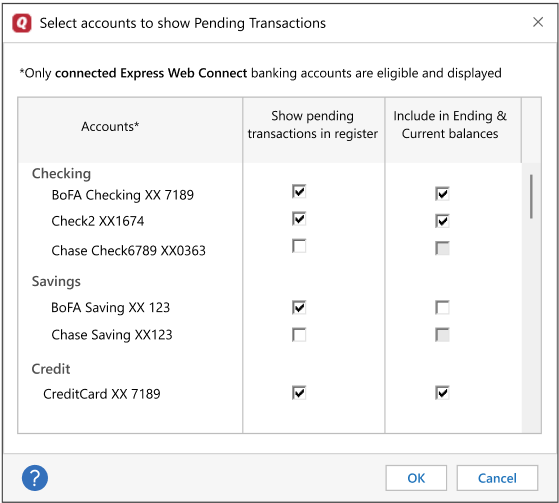Uncheck show pending for Check2 XX1674
The width and height of the screenshot is (559, 503).
coord(299,219)
